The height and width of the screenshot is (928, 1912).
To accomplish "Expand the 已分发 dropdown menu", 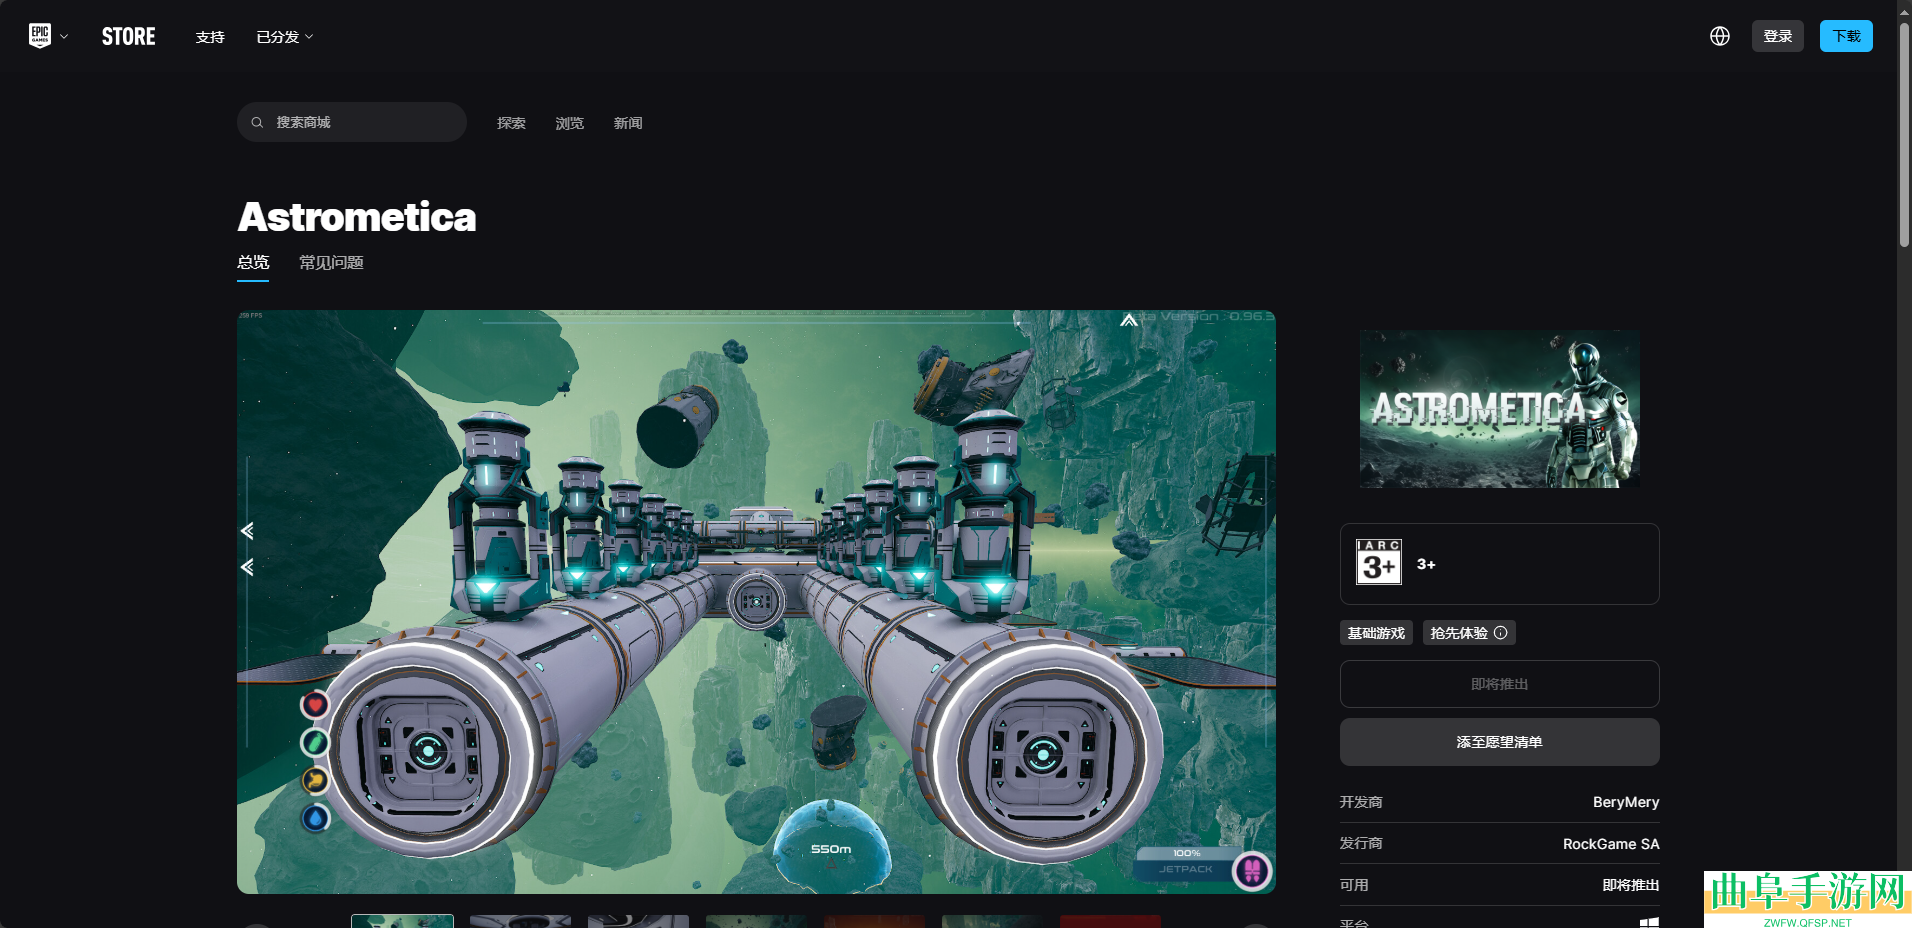I will coord(285,37).
